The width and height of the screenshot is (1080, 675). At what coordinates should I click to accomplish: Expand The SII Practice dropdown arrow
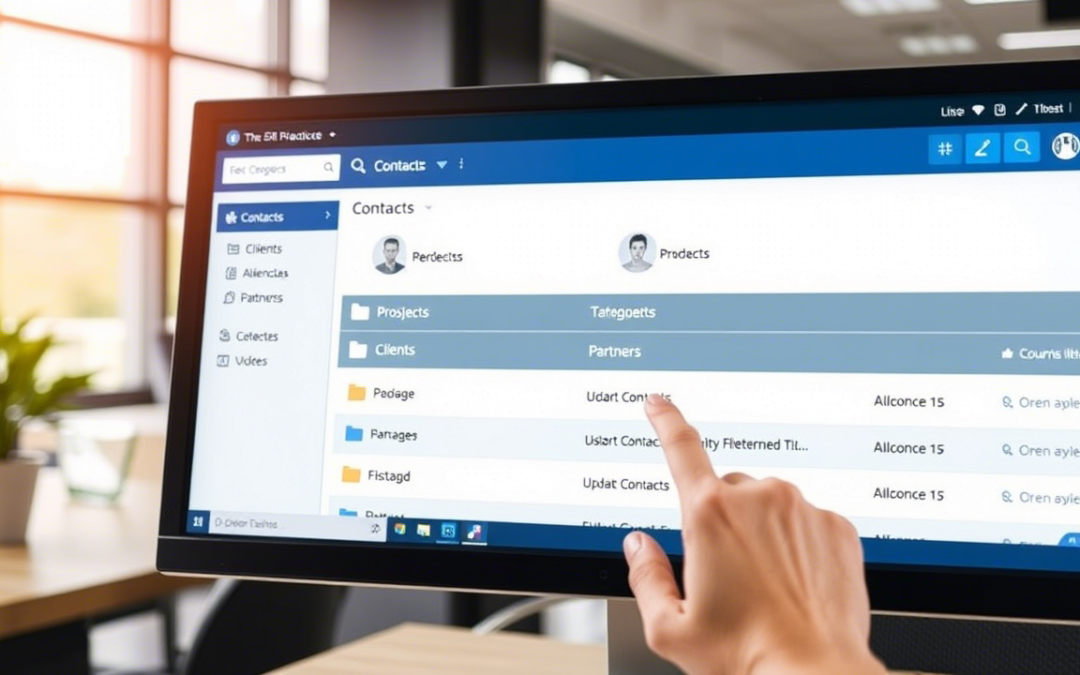[332, 135]
